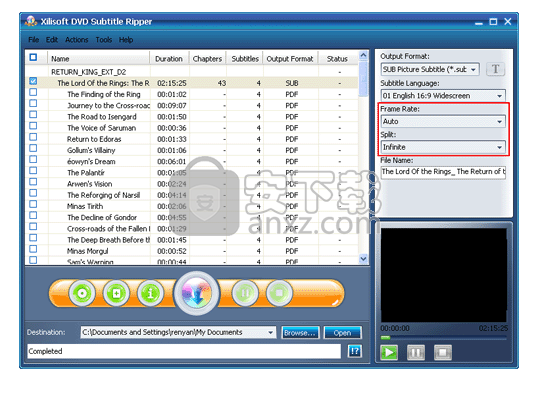Check Return to Edoras checkbox
The image size is (554, 395).
33,137
